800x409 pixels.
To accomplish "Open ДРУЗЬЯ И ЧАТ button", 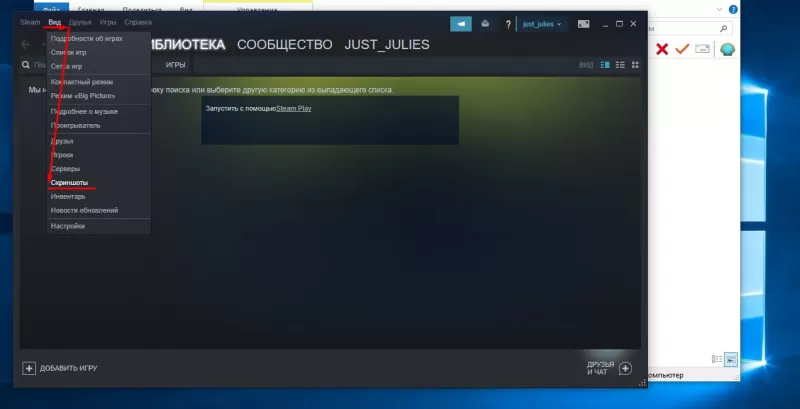I will coord(610,368).
